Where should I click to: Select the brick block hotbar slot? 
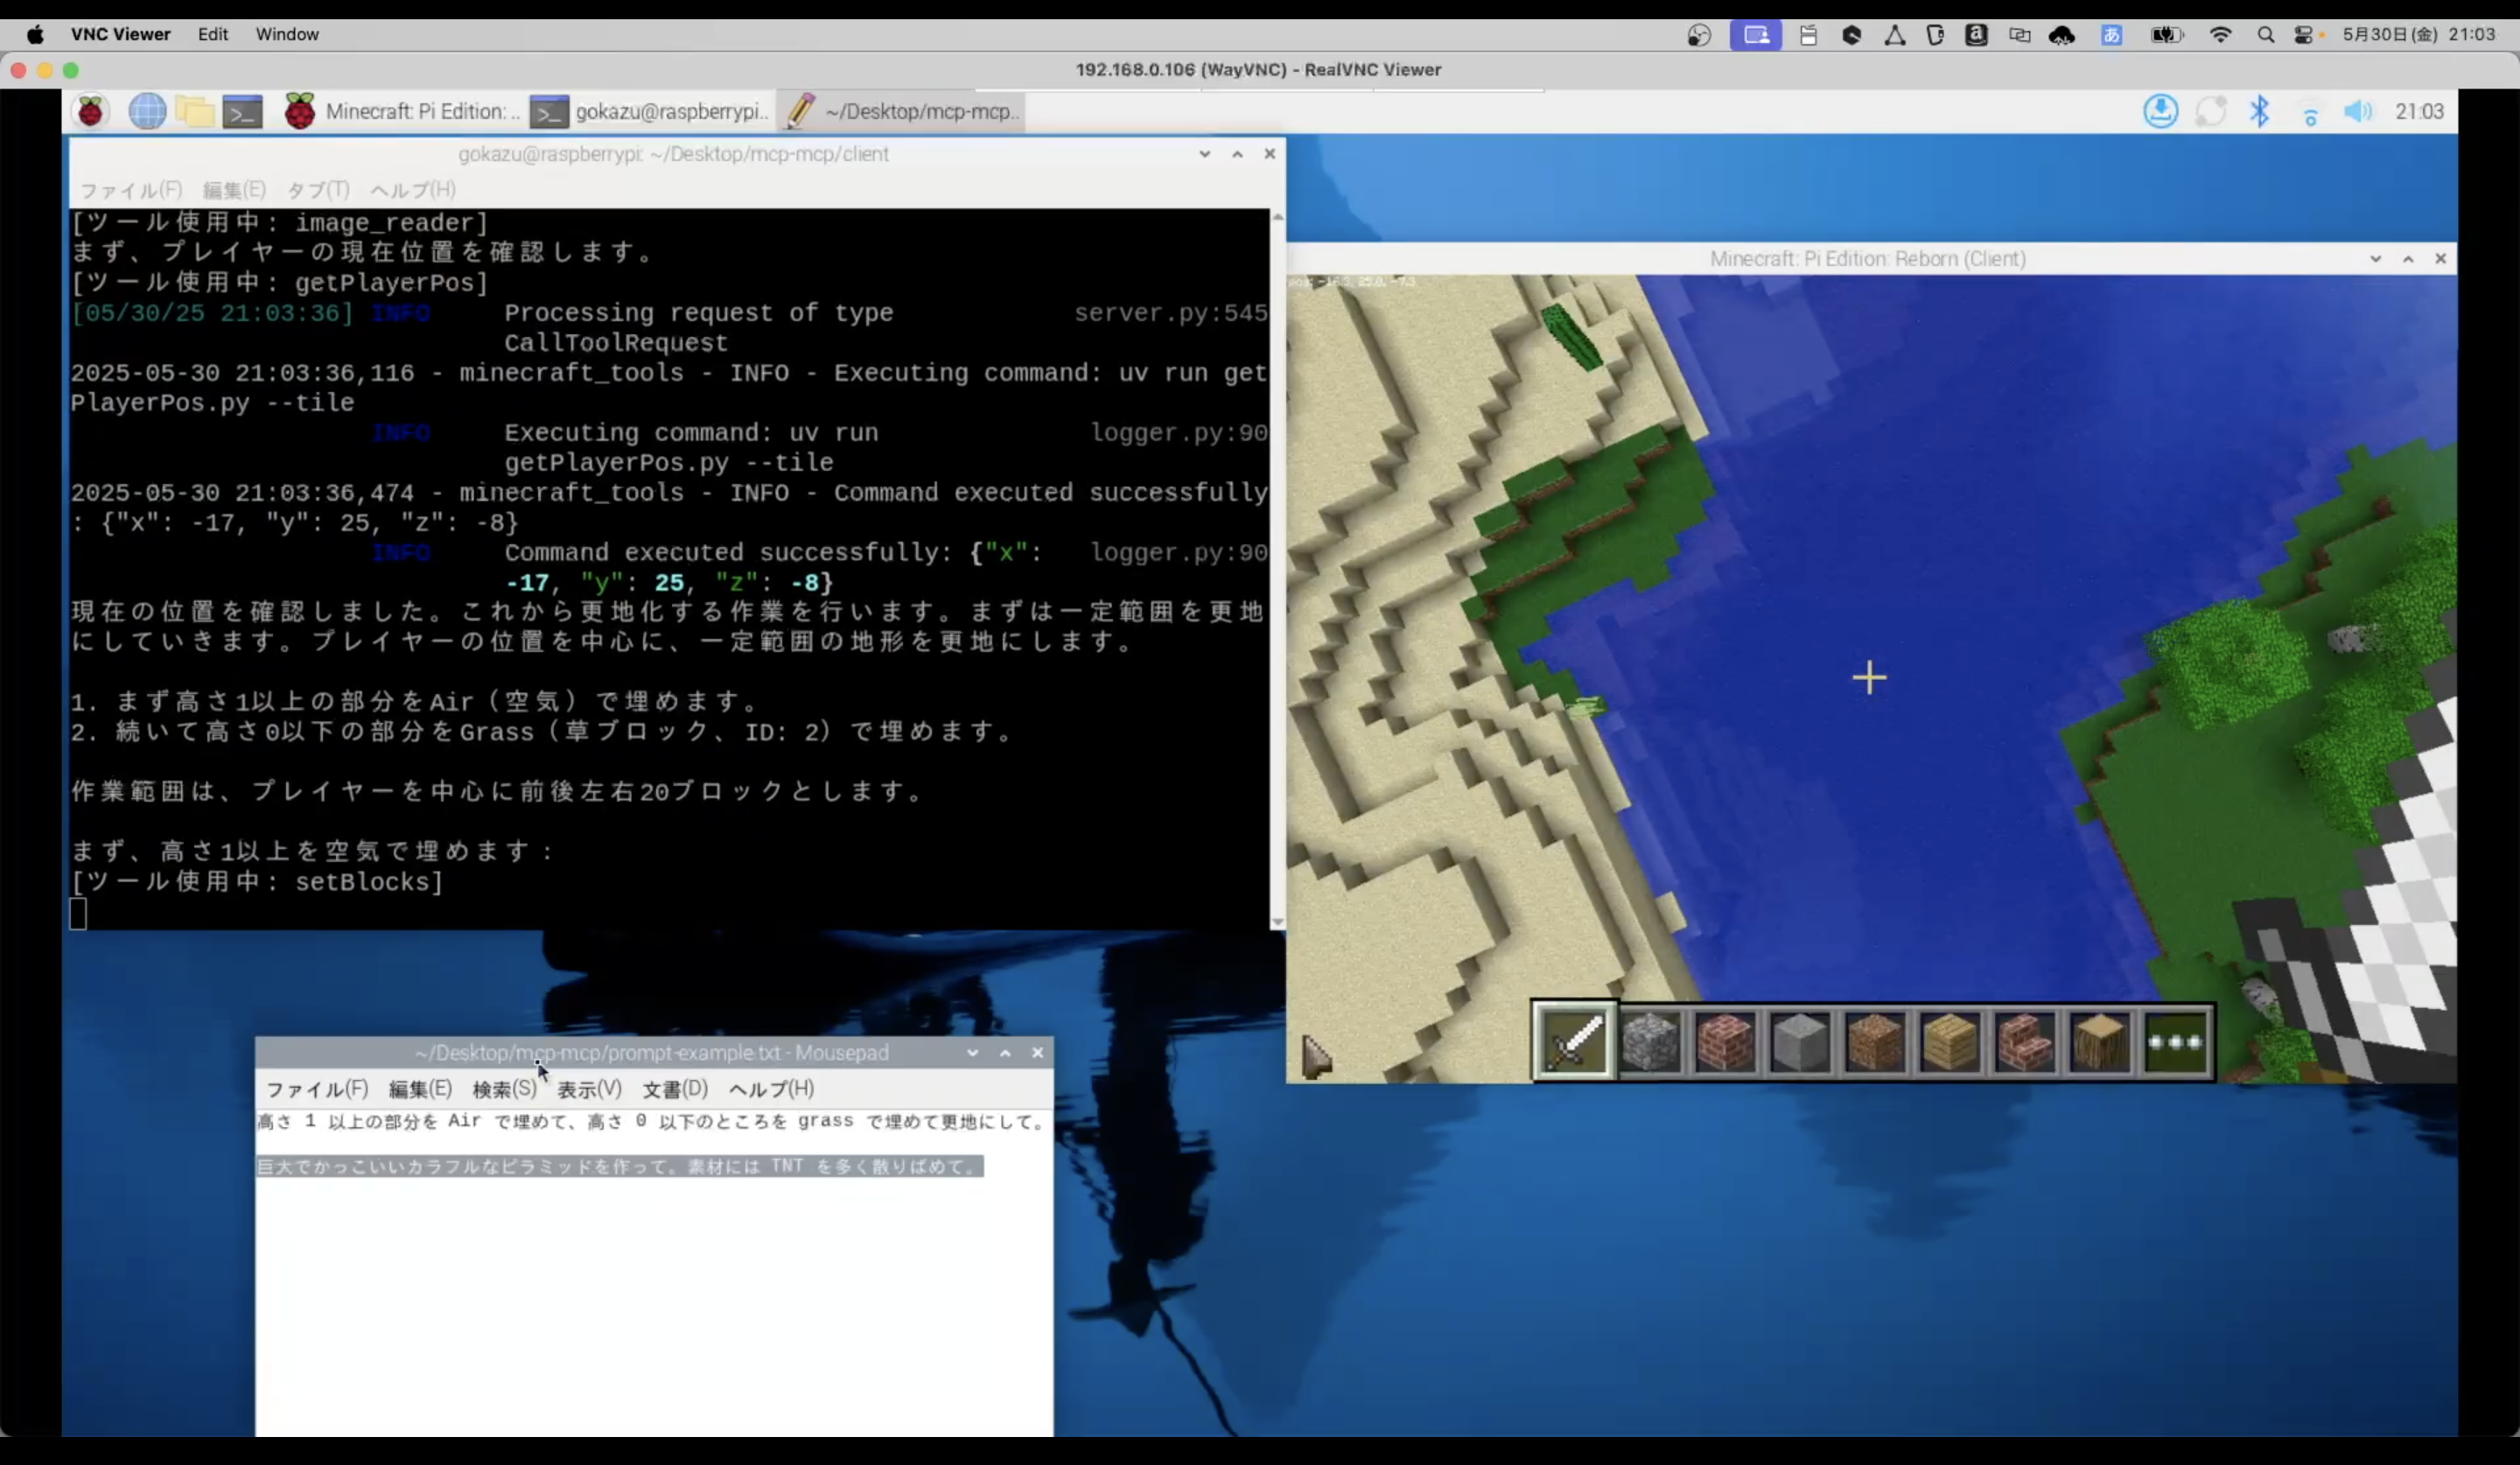click(x=1725, y=1041)
